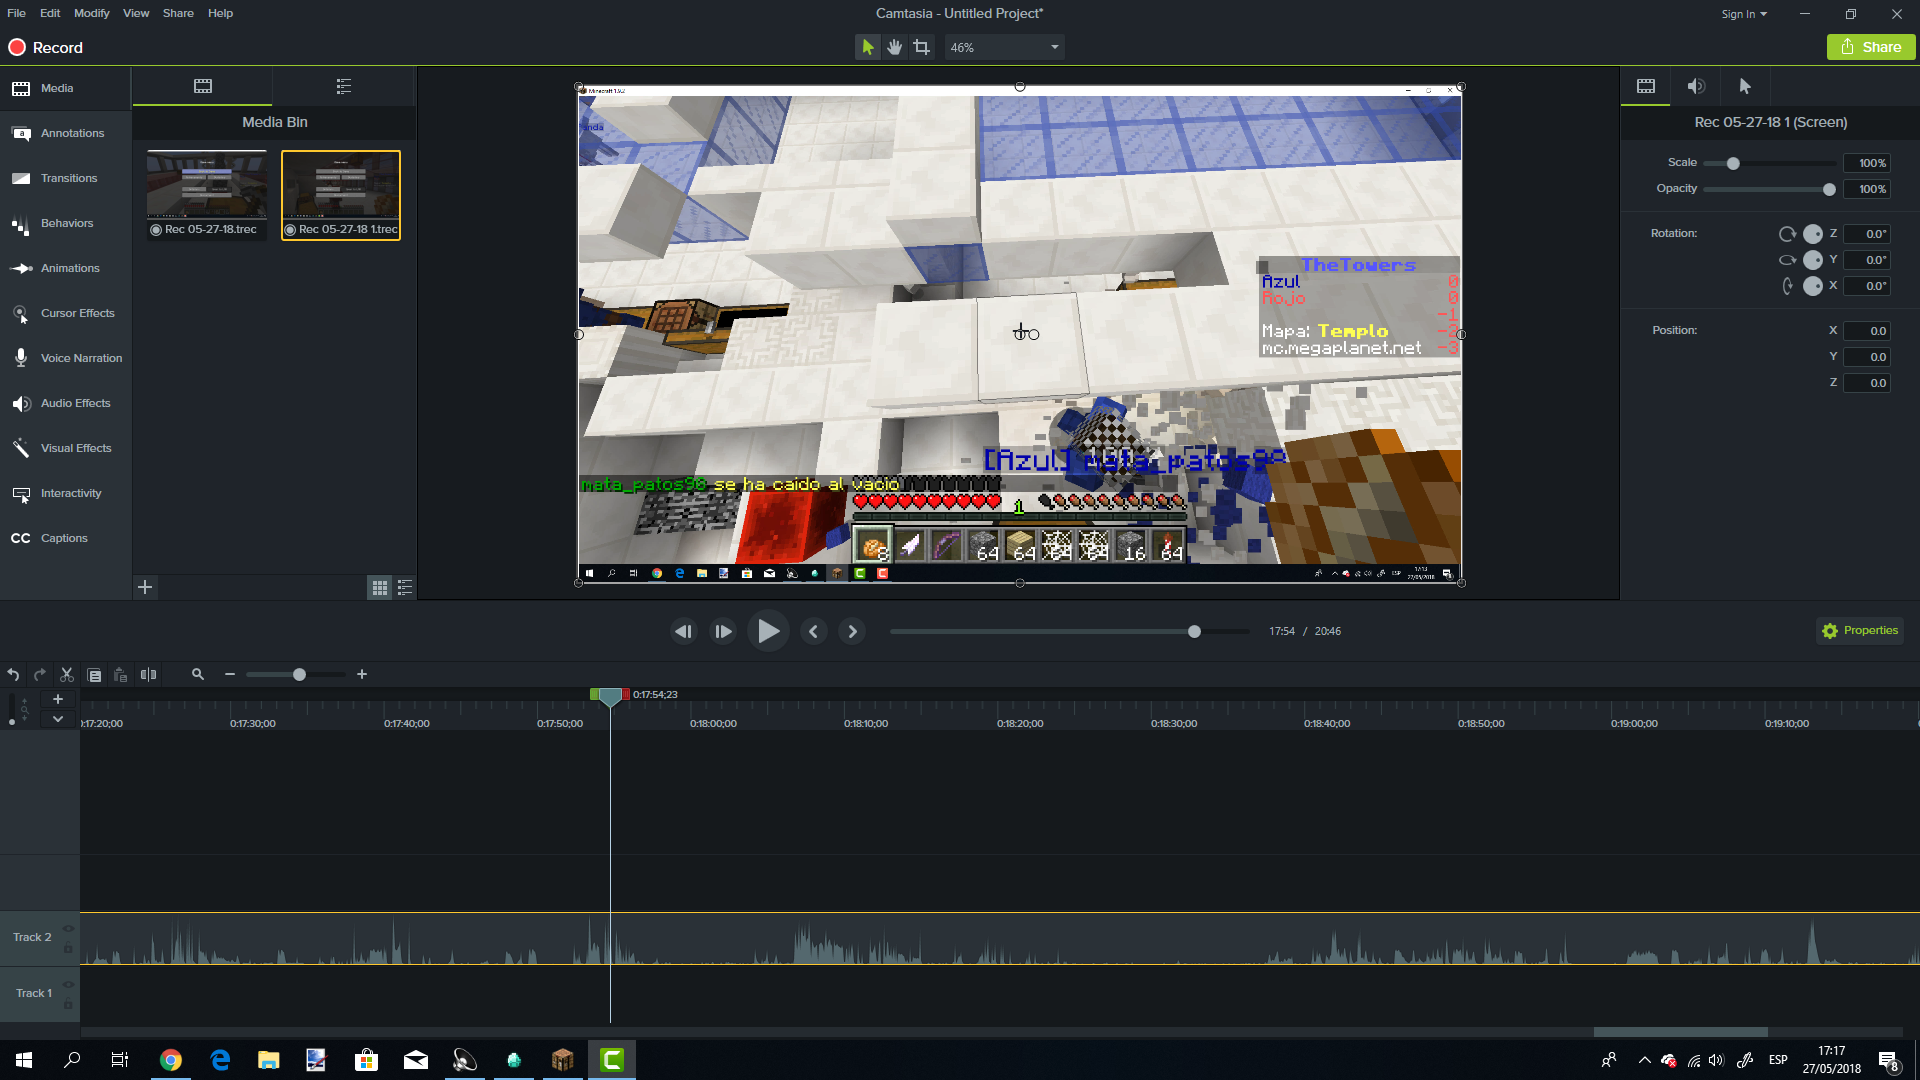The image size is (1920, 1080).
Task: Switch Media Bin to thumbnail grid view
Action: coord(380,588)
